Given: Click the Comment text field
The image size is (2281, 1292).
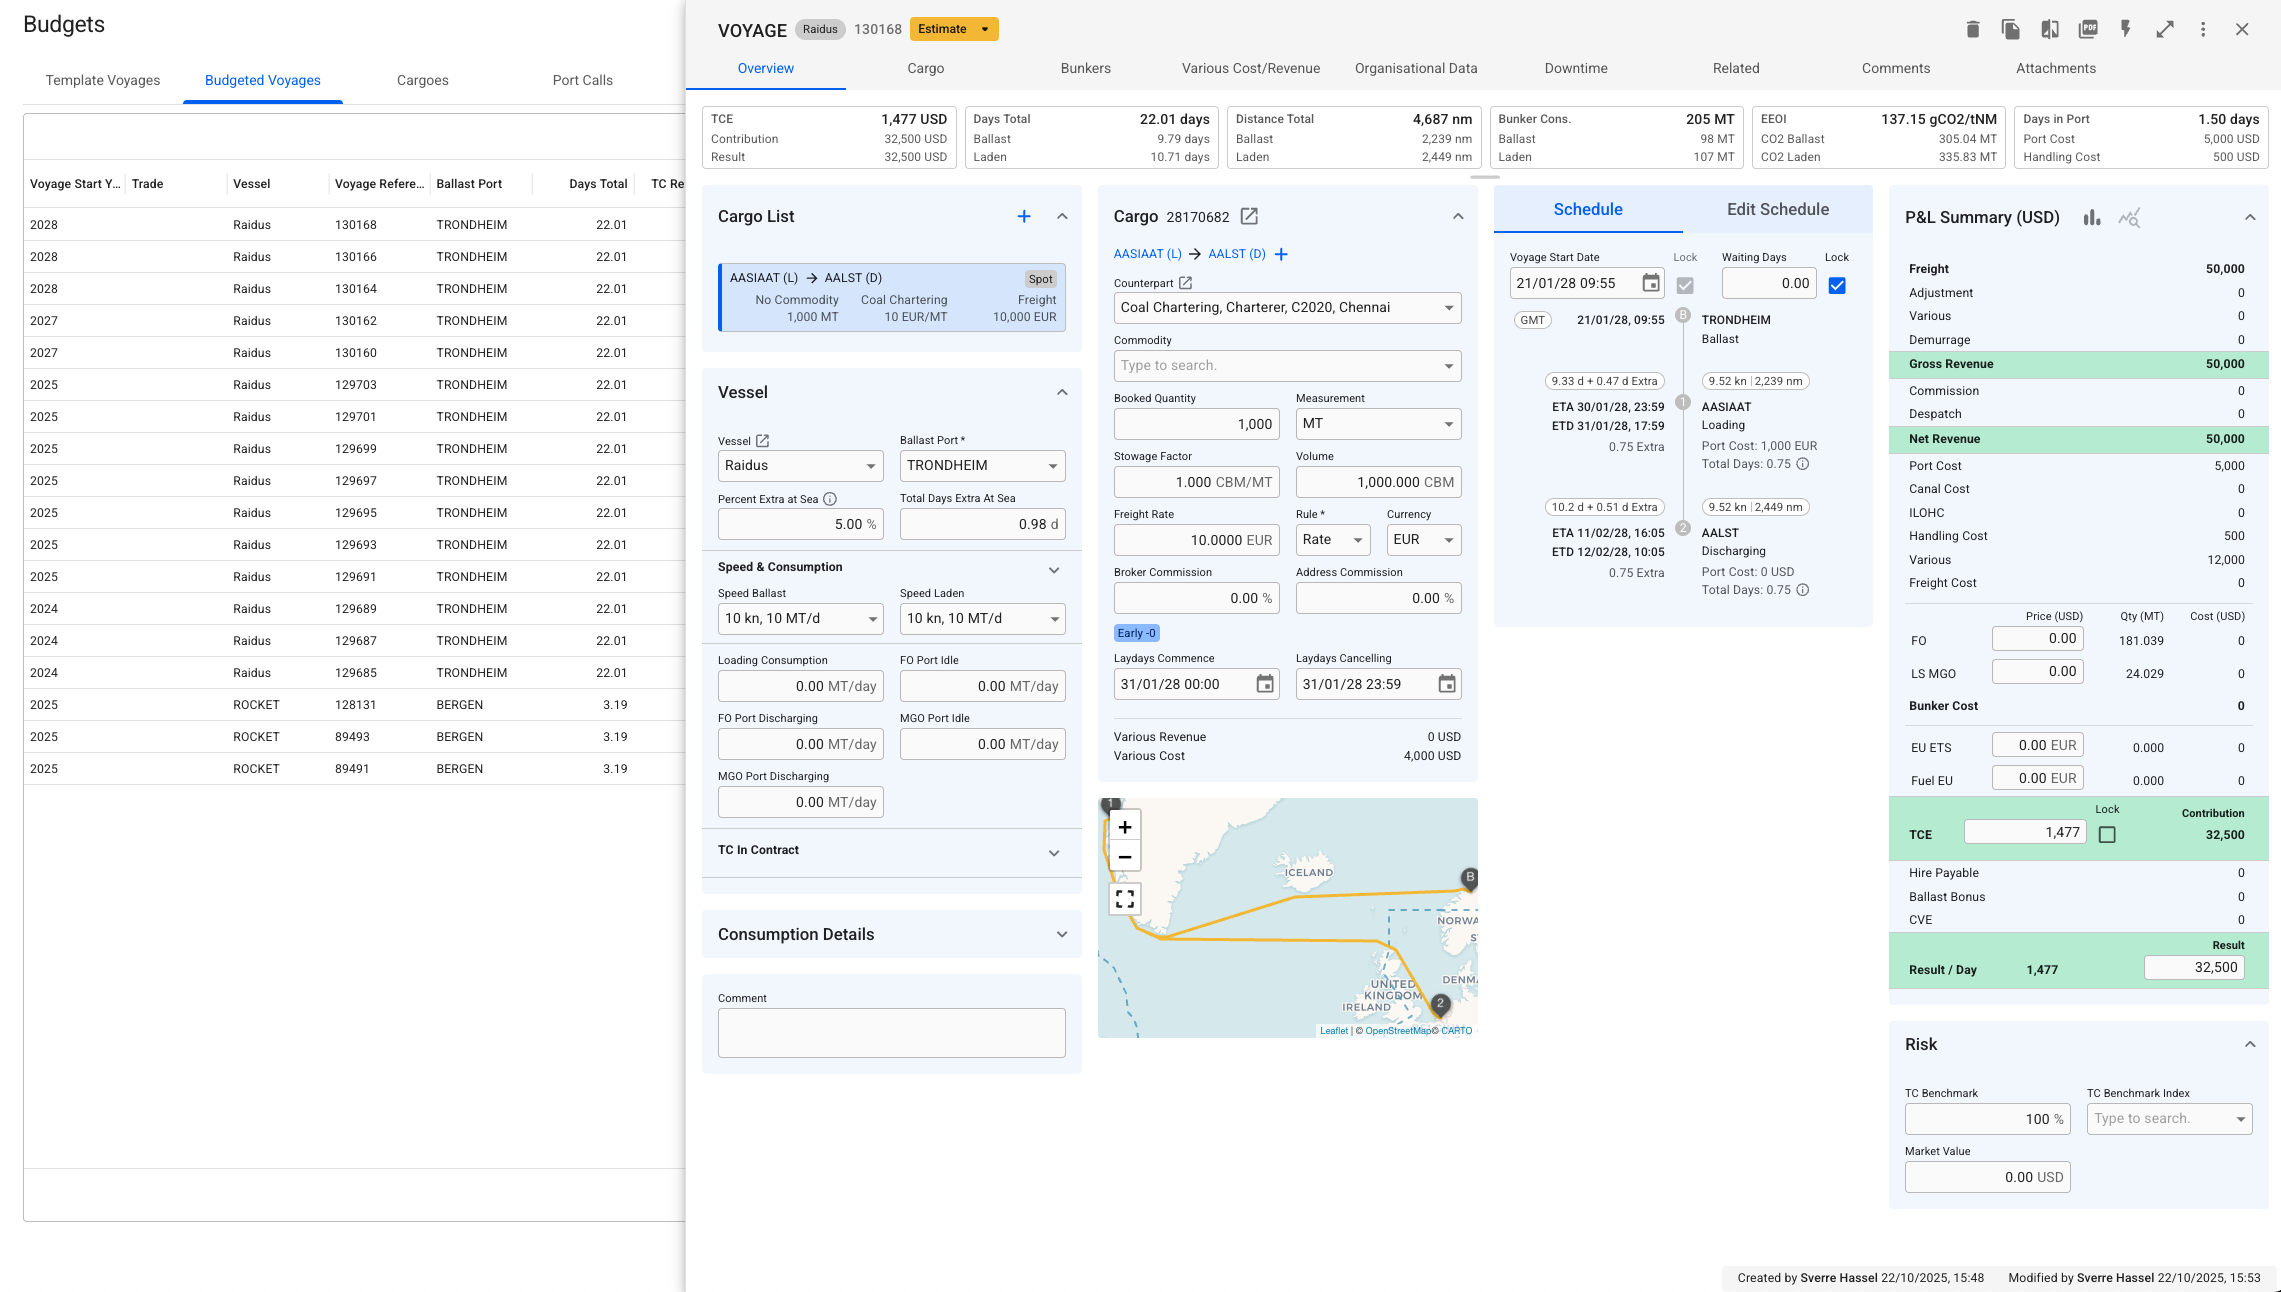Looking at the screenshot, I should [891, 1032].
